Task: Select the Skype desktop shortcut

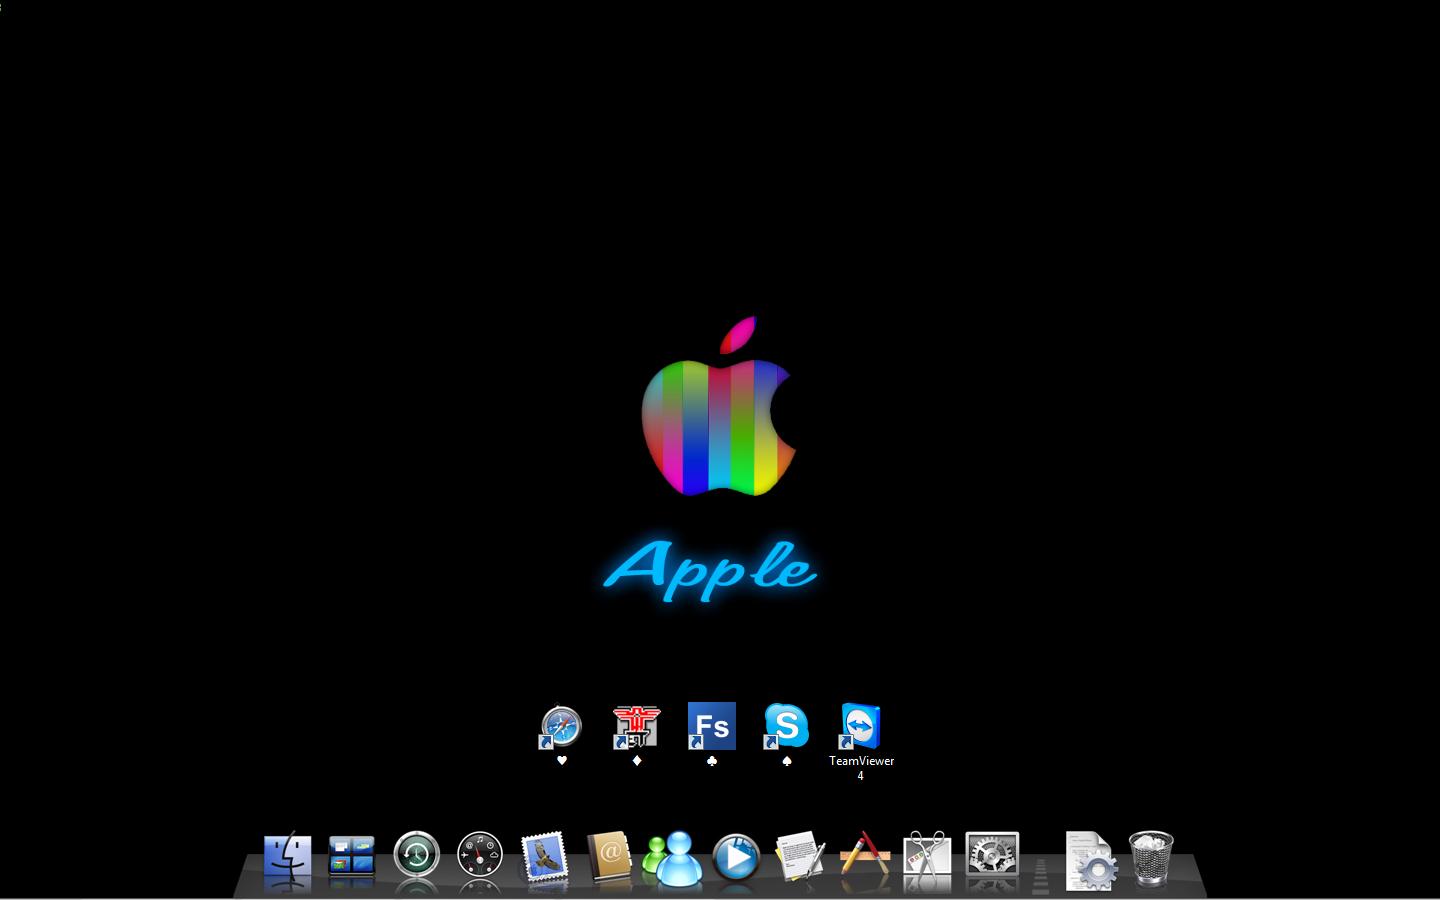Action: [786, 727]
